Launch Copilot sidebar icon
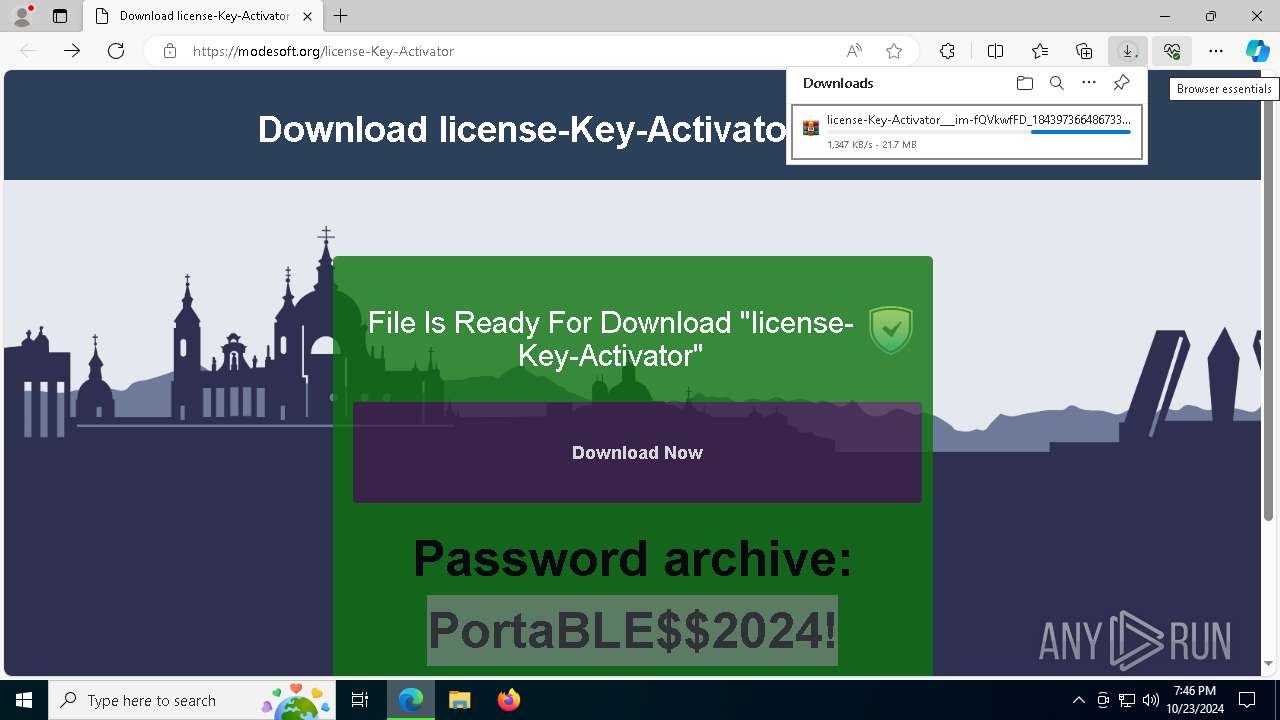1280x720 pixels. [1257, 51]
